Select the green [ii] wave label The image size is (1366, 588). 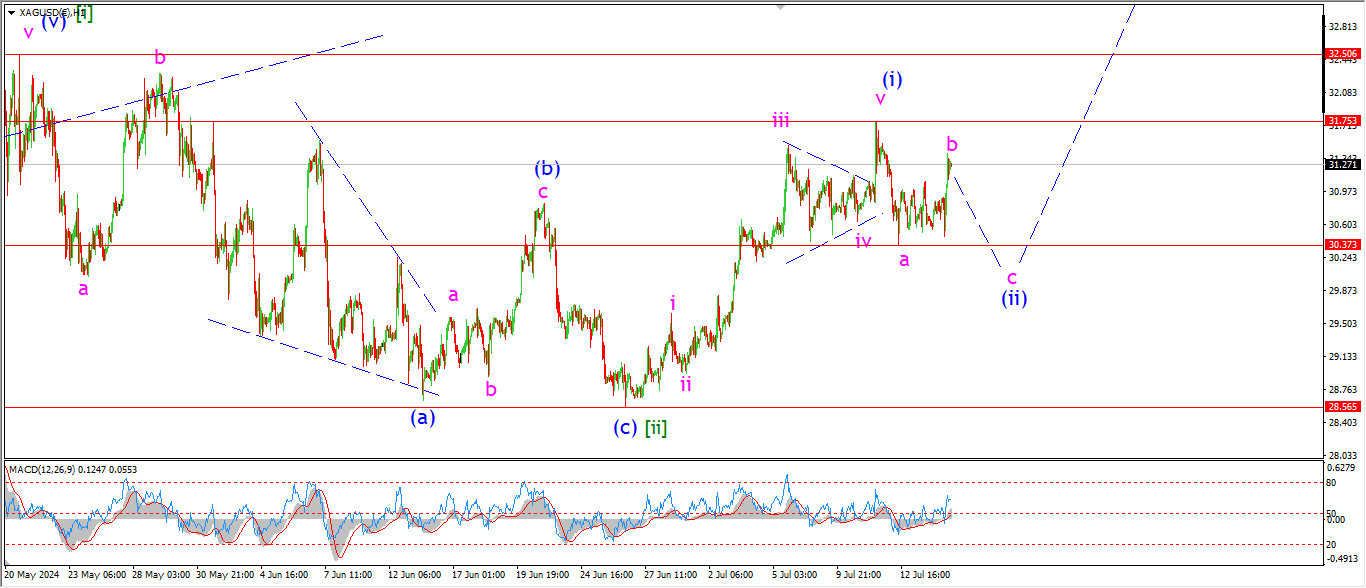(x=656, y=427)
